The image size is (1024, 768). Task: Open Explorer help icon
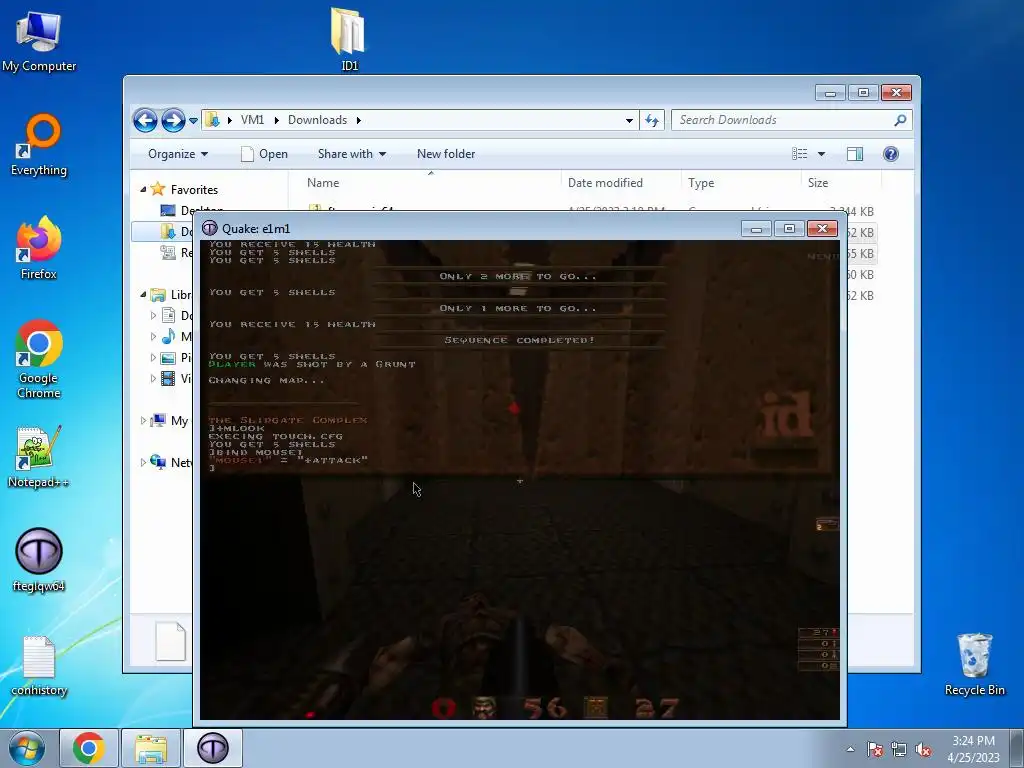coord(891,154)
